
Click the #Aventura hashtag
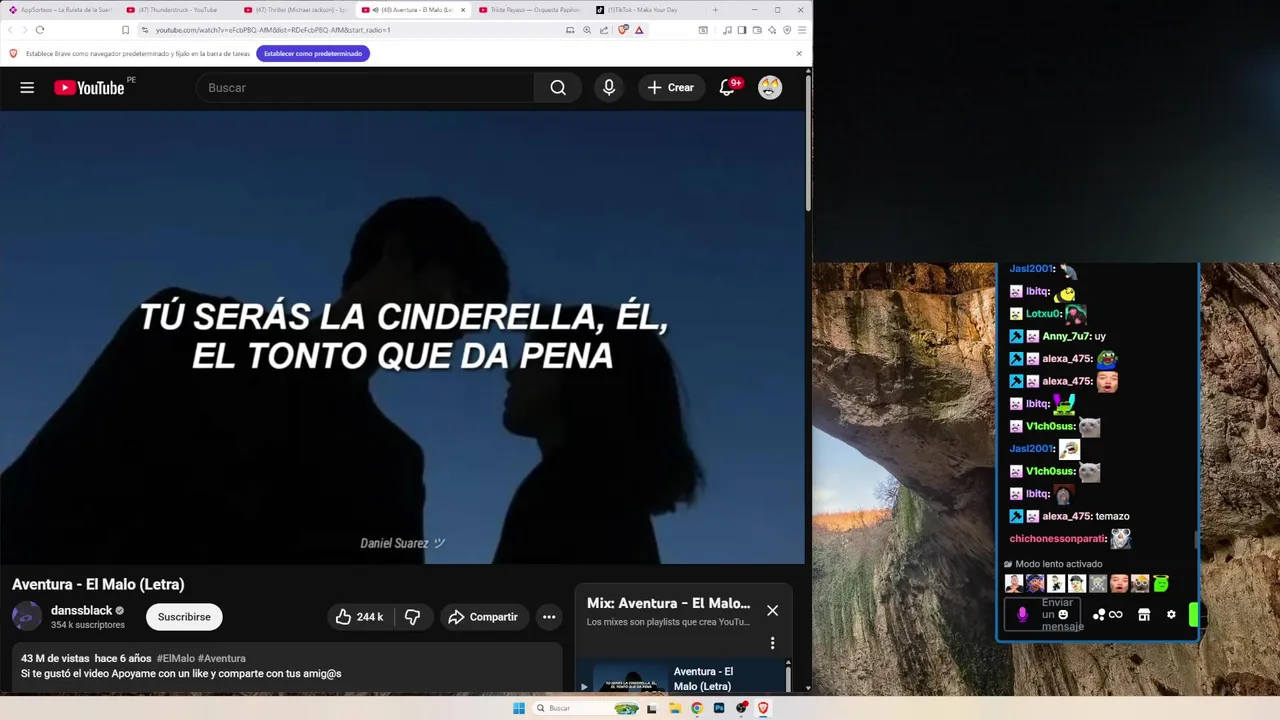222,658
